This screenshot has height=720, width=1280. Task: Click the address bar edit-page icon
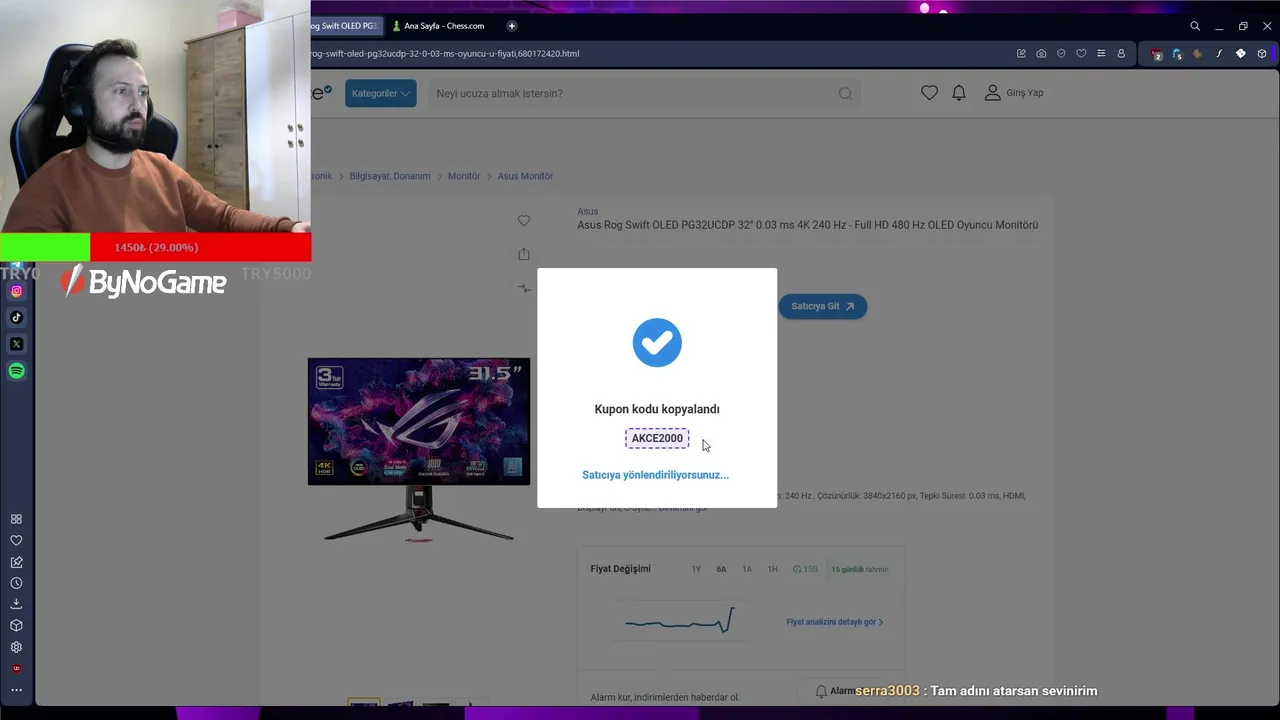[1021, 53]
